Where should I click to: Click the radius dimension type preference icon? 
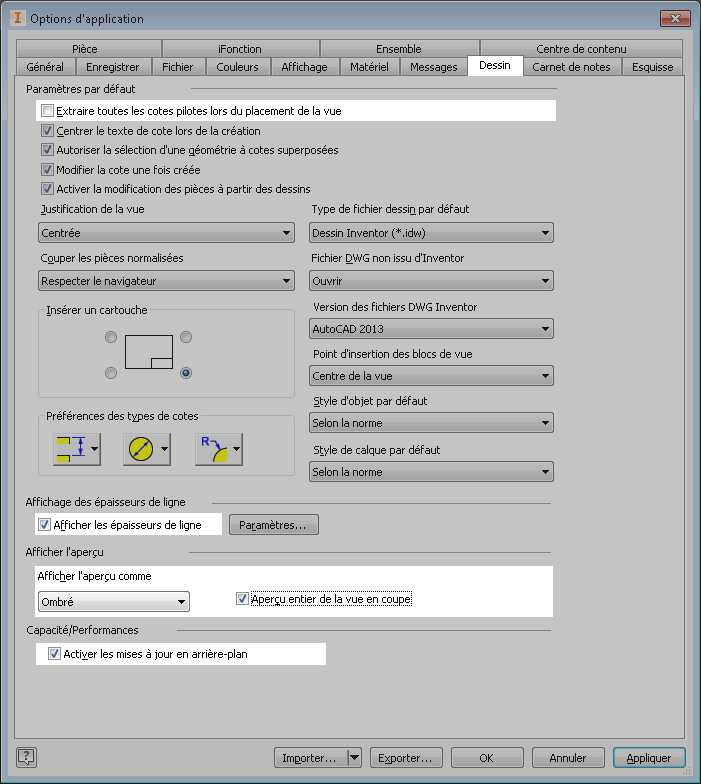pyautogui.click(x=213, y=448)
